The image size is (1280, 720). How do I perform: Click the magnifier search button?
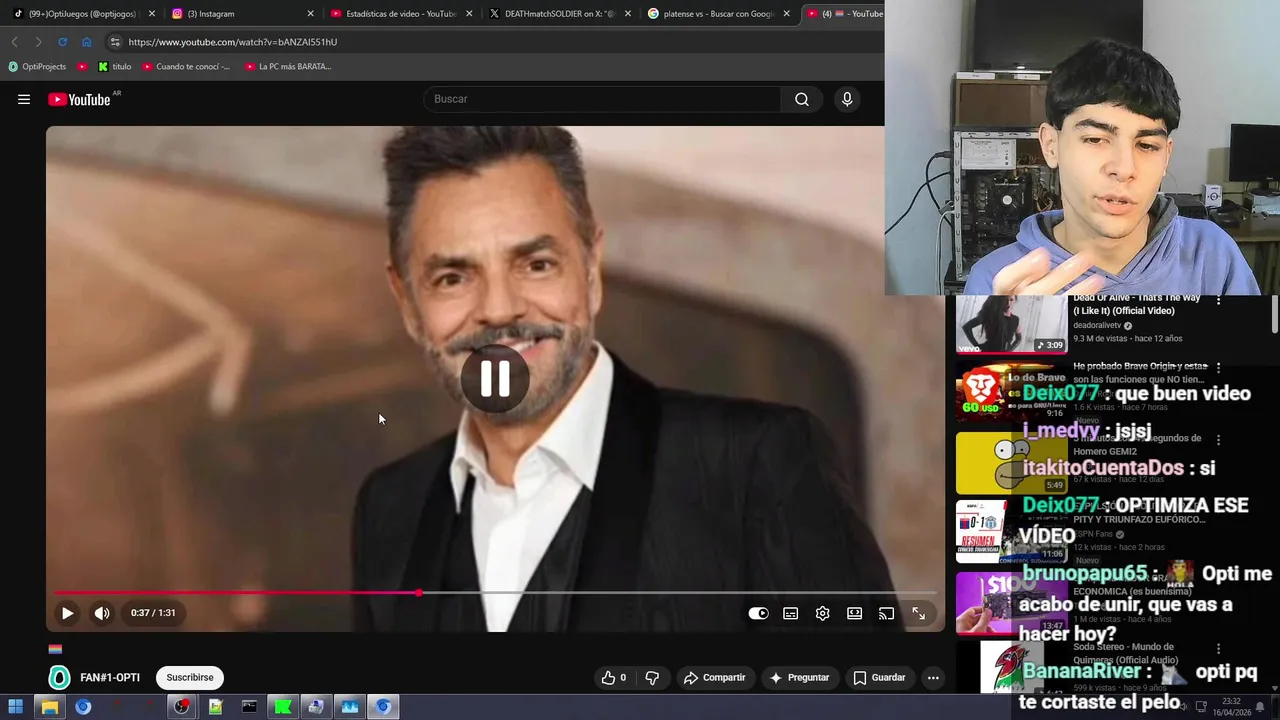[802, 99]
